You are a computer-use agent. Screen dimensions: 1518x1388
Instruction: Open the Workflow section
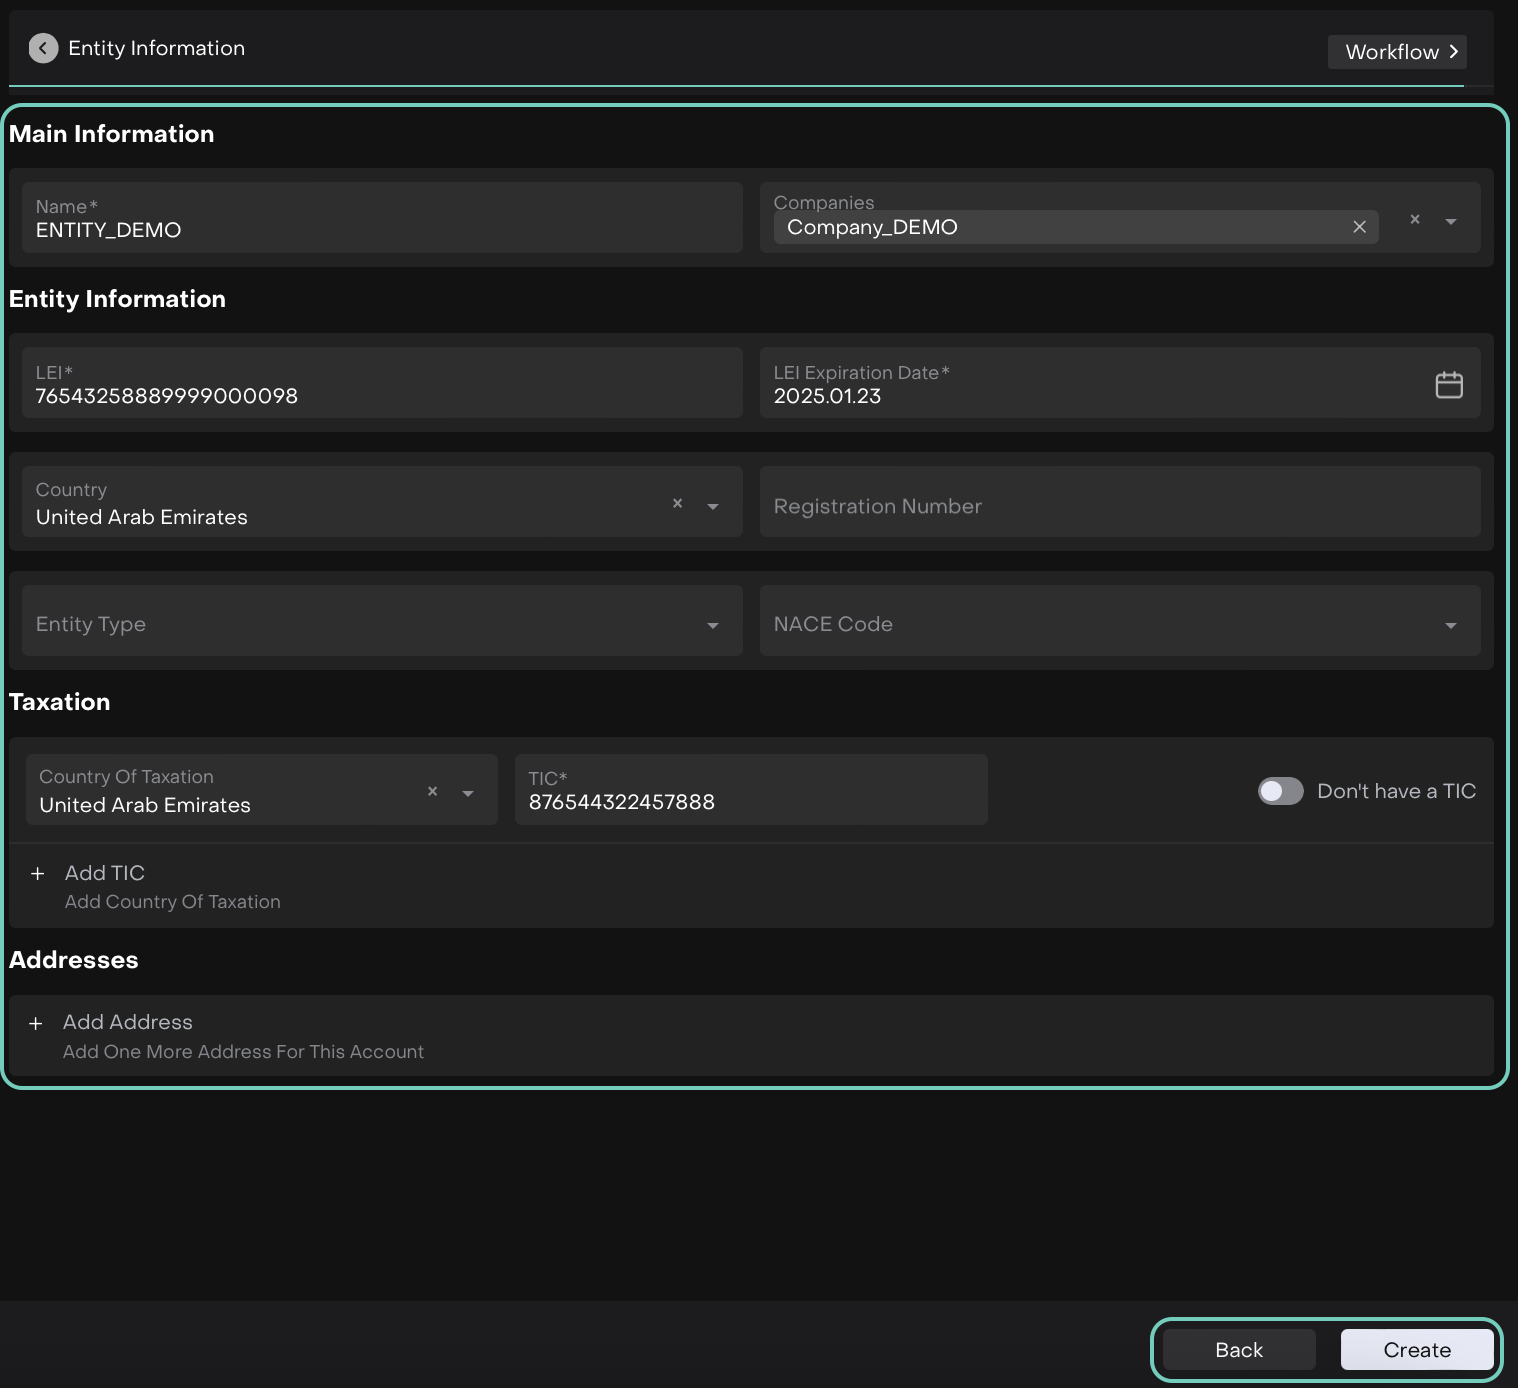1396,52
